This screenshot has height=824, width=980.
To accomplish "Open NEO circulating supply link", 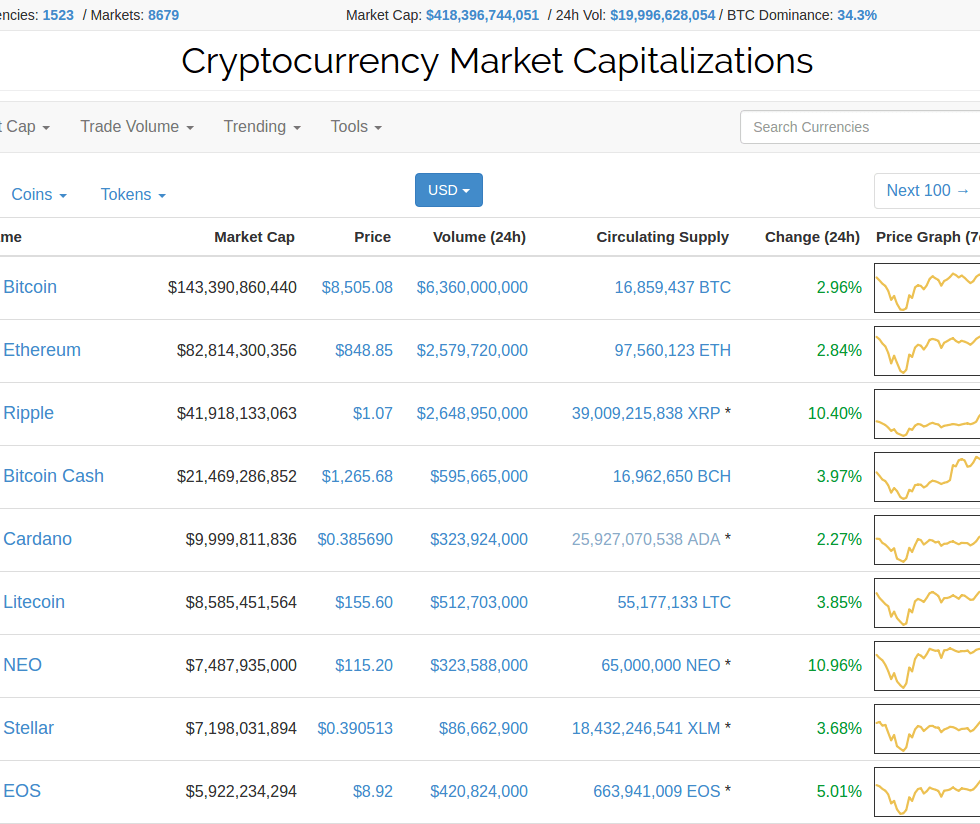I will point(660,666).
